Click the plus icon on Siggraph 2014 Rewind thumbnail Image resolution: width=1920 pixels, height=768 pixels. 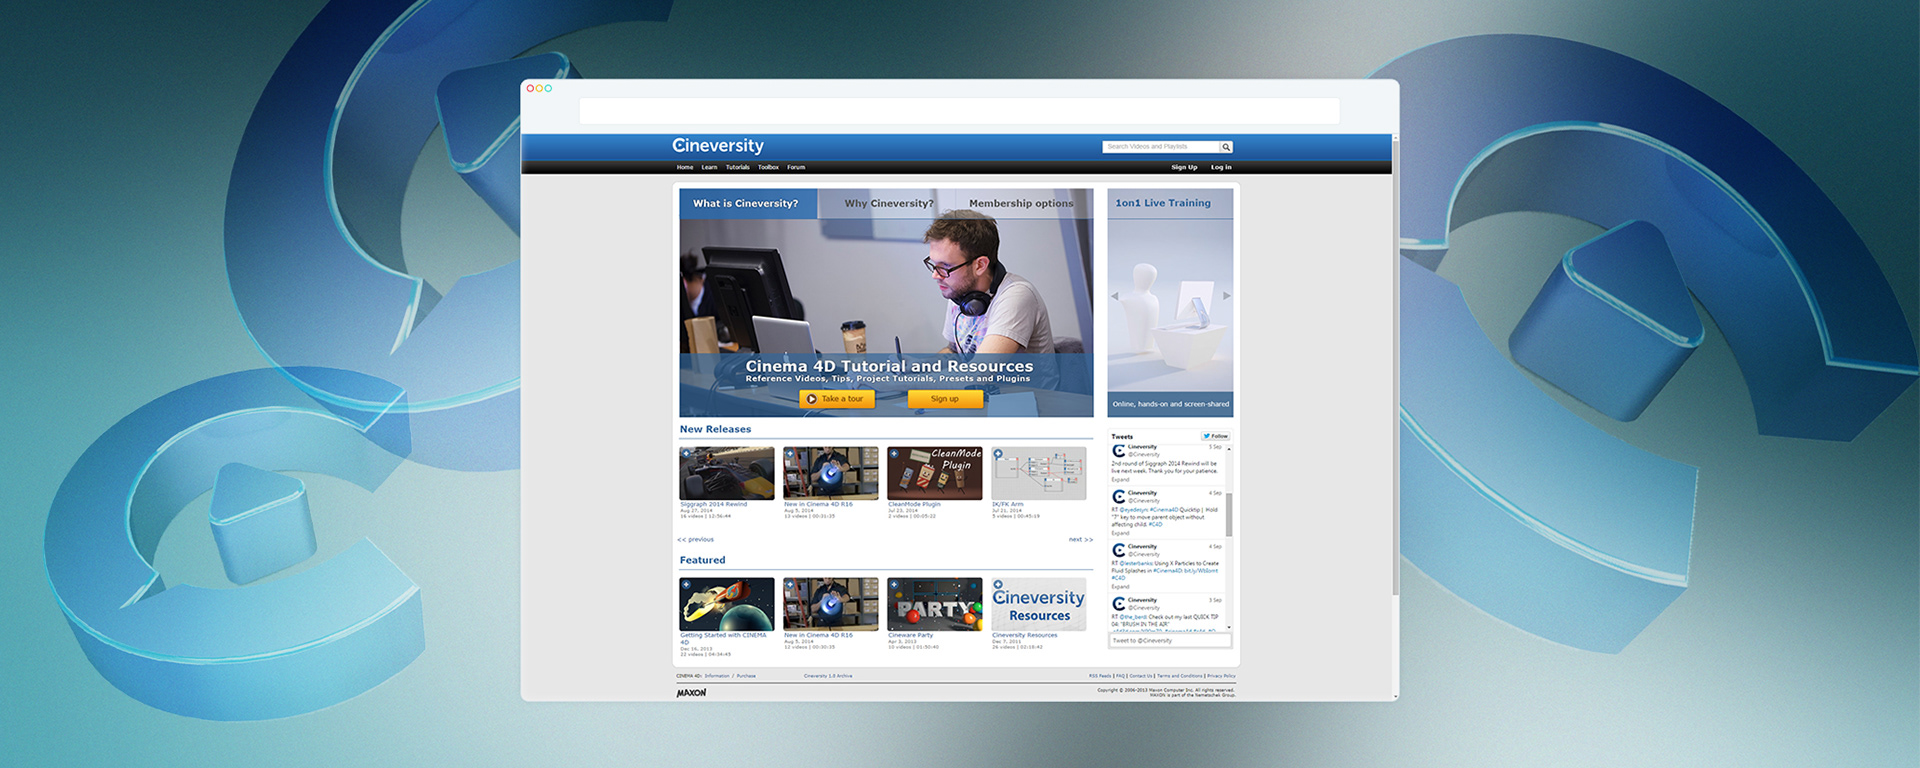click(686, 454)
